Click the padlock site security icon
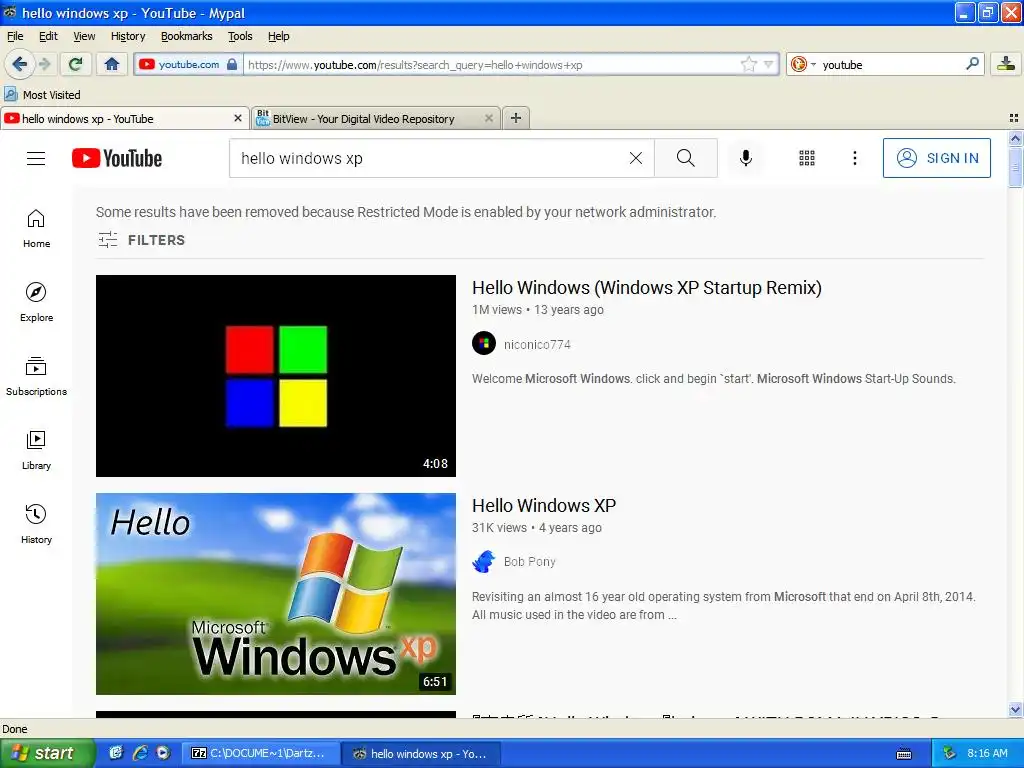This screenshot has height=768, width=1024. [232, 64]
